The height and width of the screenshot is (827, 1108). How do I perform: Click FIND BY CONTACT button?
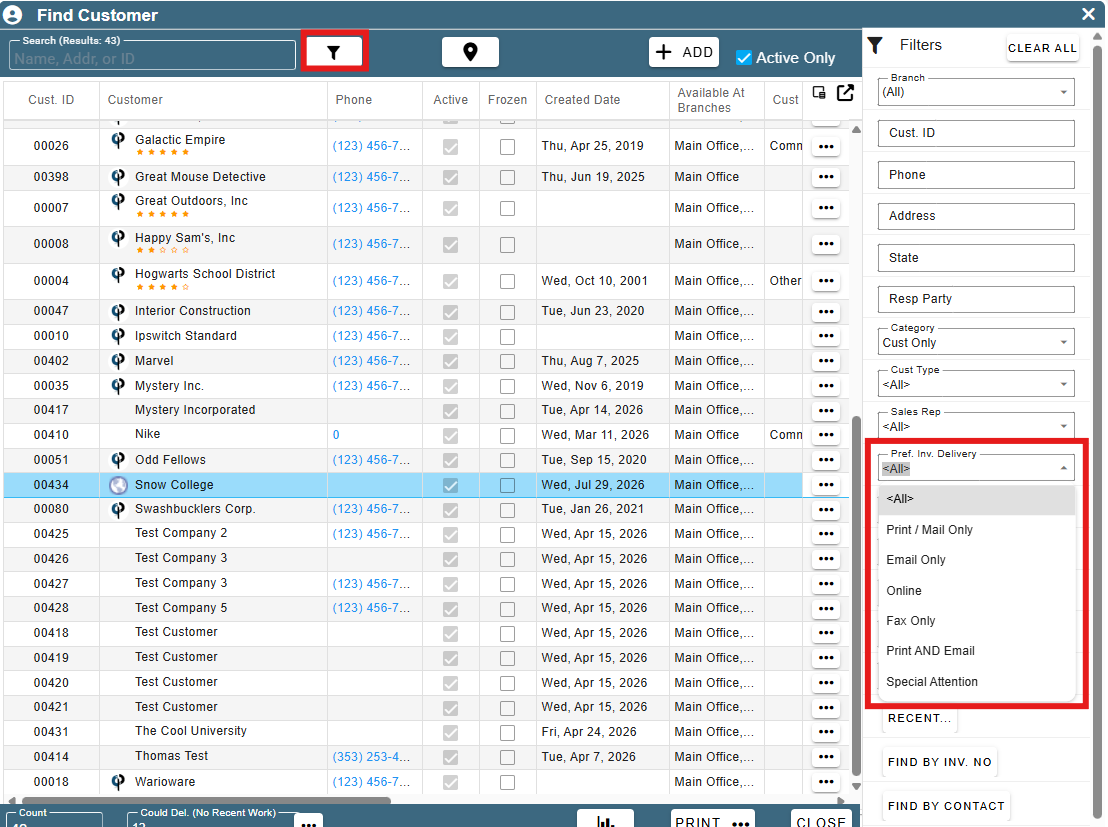945,806
